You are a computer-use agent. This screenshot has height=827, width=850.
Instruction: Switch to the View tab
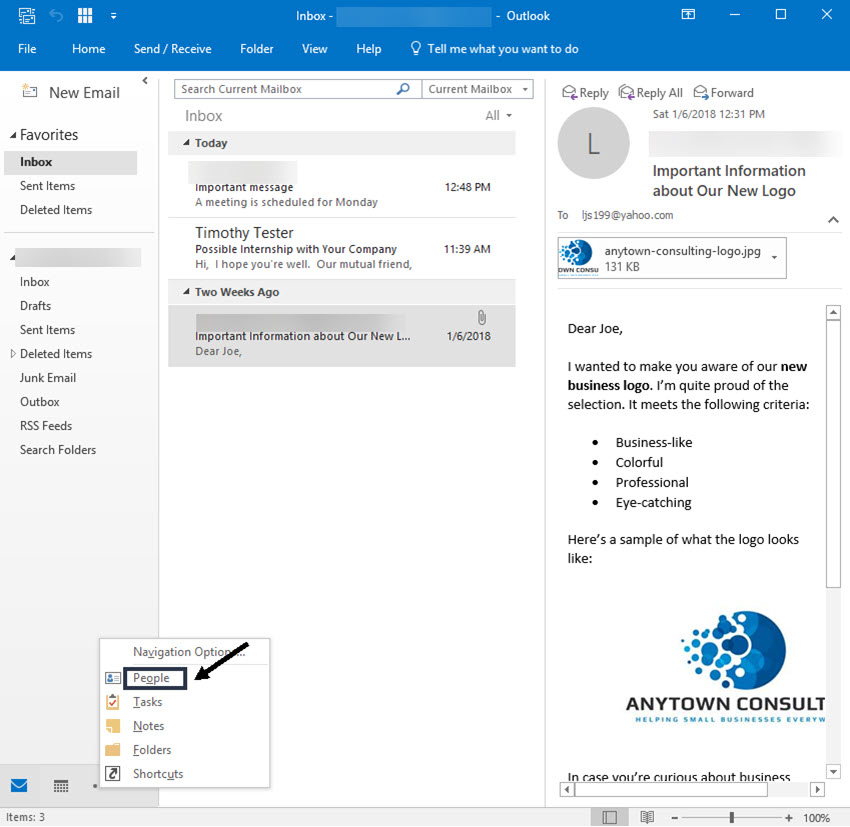point(314,48)
